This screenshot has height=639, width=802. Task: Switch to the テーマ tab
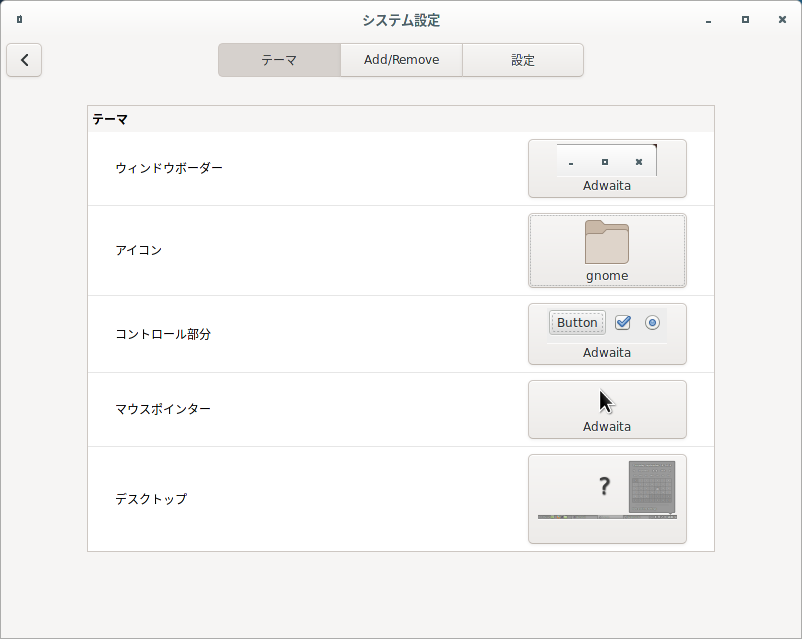(x=279, y=60)
